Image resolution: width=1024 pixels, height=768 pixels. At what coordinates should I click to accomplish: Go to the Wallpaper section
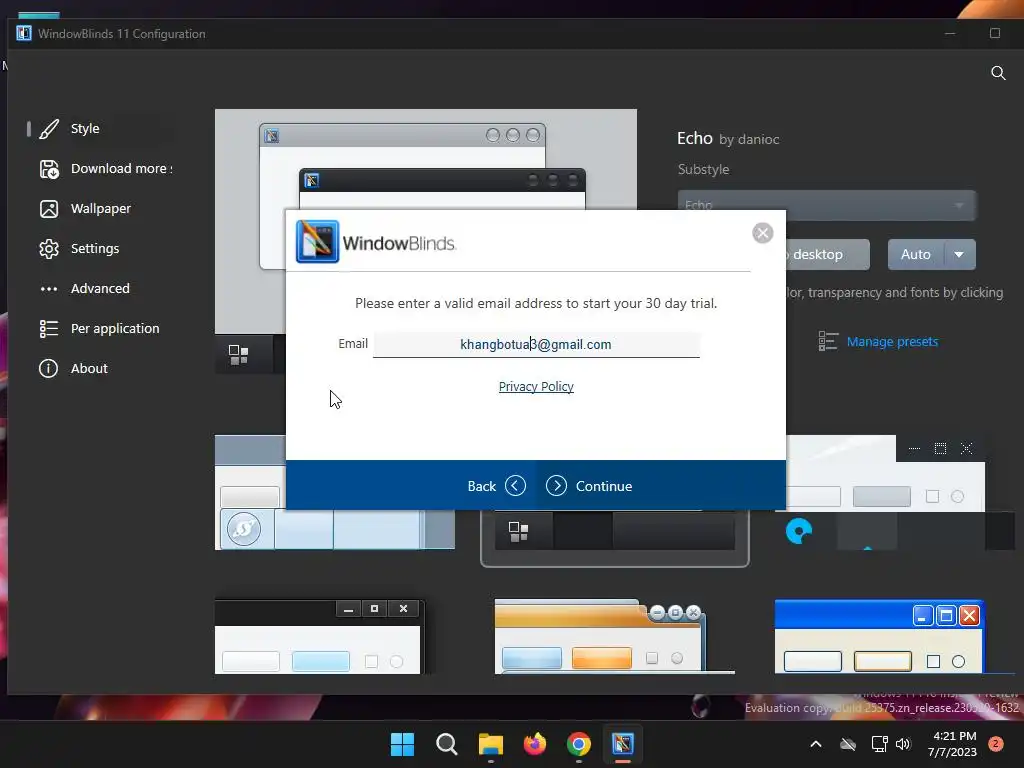pyautogui.click(x=101, y=208)
